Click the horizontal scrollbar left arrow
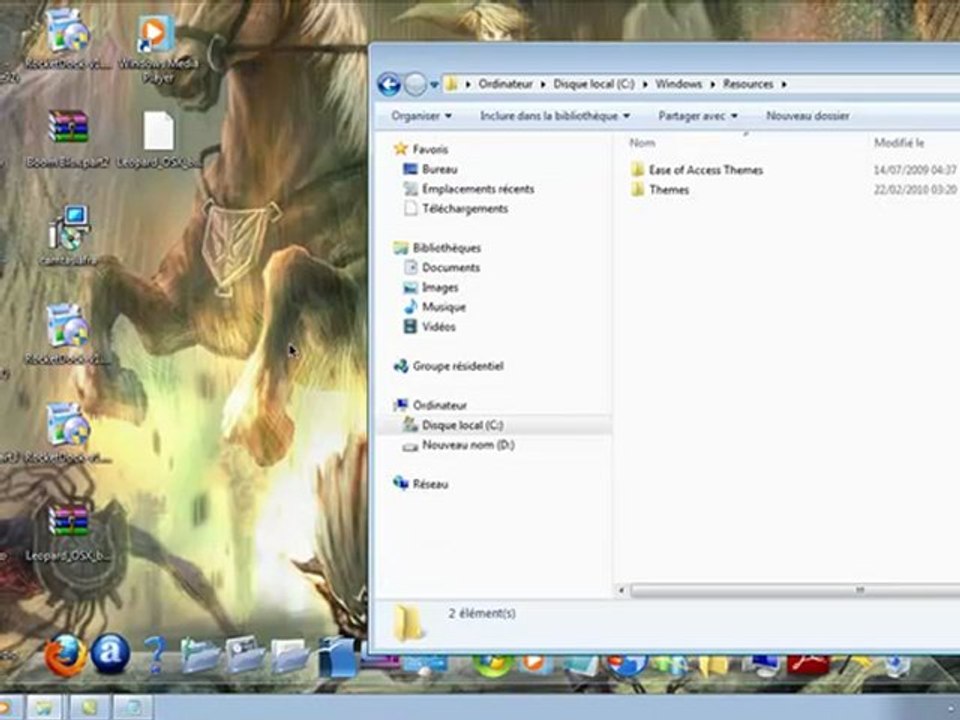Image resolution: width=960 pixels, height=720 pixels. tap(621, 590)
